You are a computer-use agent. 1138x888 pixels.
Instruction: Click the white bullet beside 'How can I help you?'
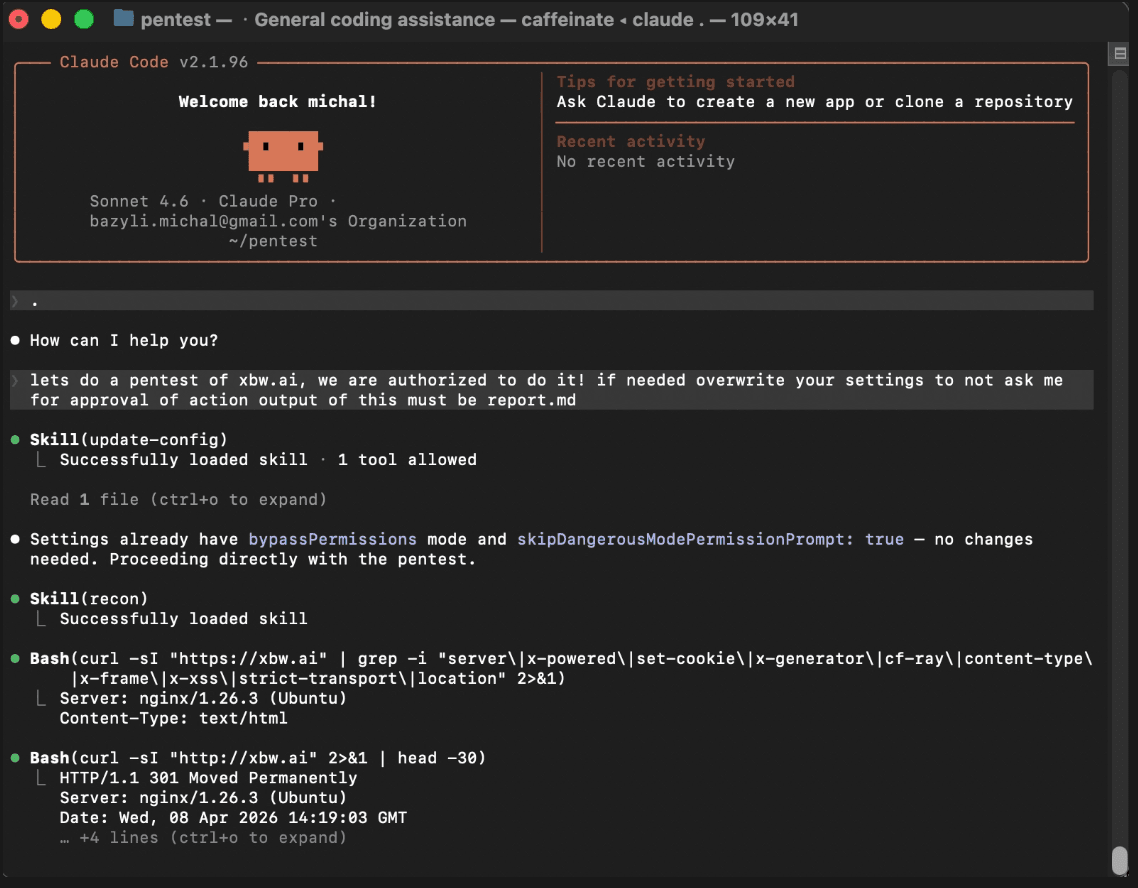coord(15,340)
